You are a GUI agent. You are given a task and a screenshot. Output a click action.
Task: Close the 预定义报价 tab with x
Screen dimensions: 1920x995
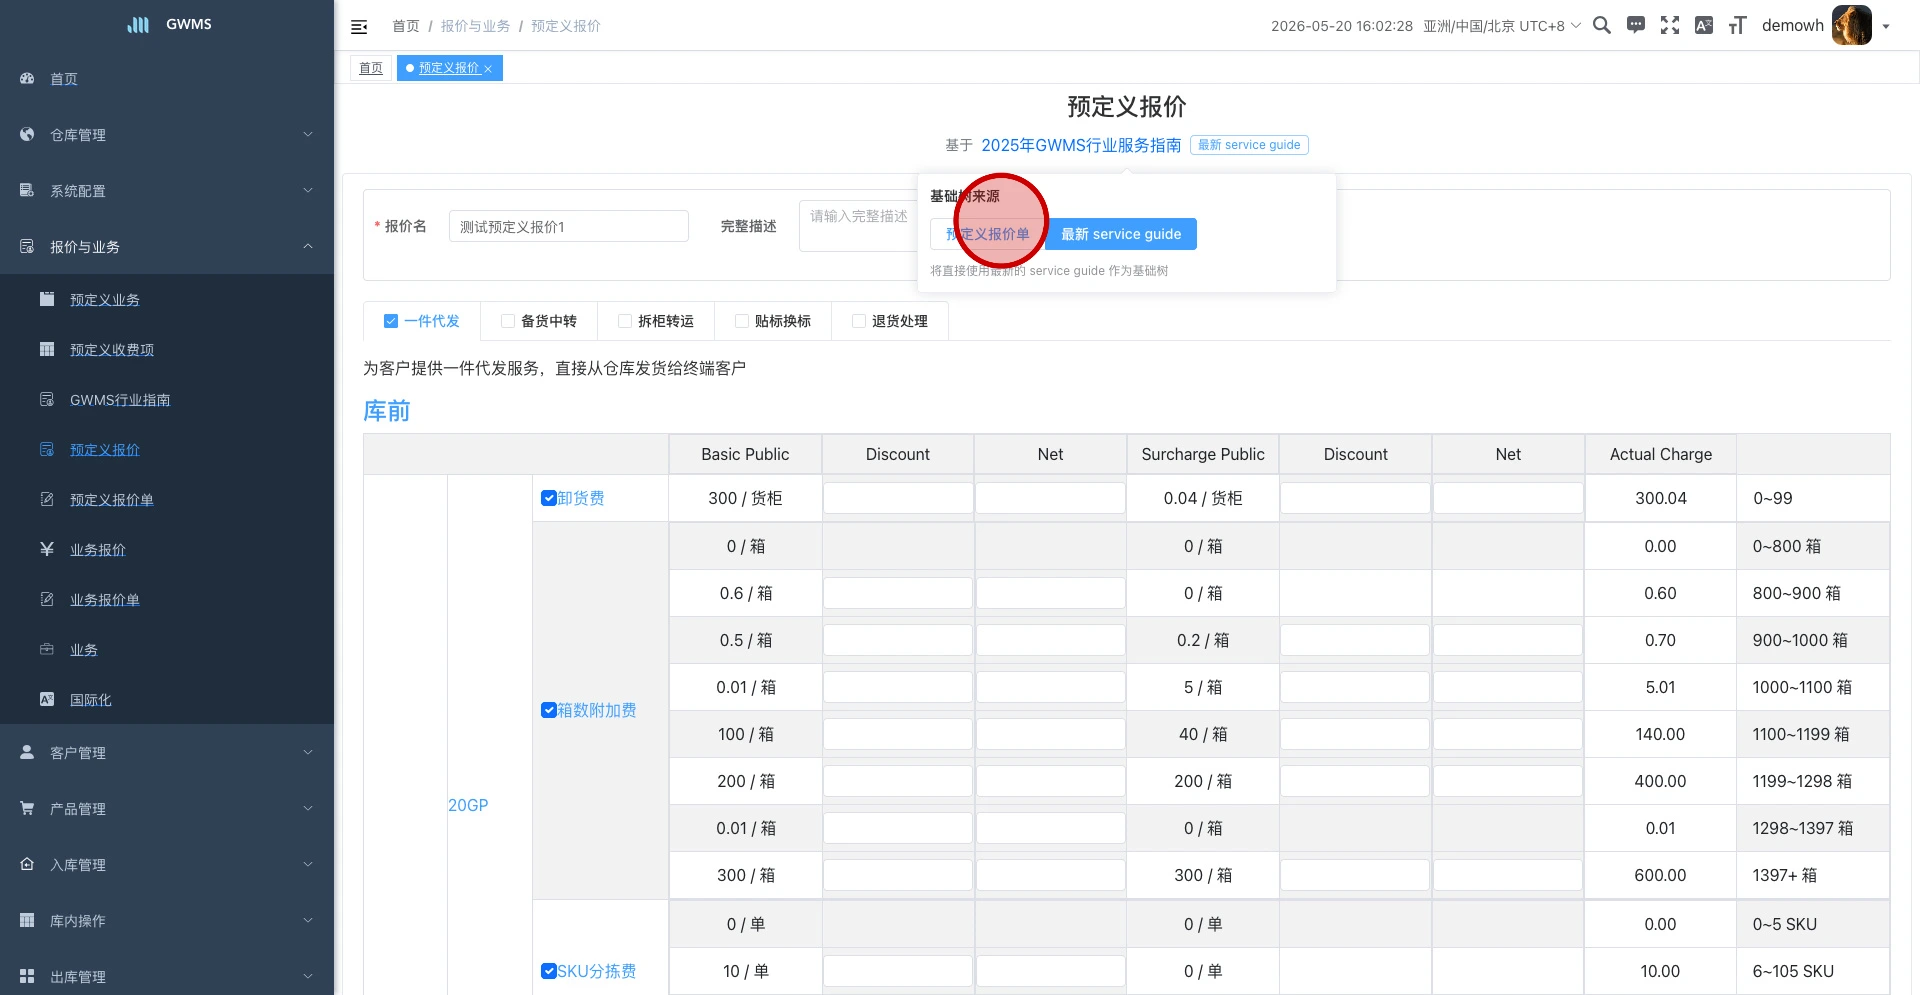[x=488, y=69]
